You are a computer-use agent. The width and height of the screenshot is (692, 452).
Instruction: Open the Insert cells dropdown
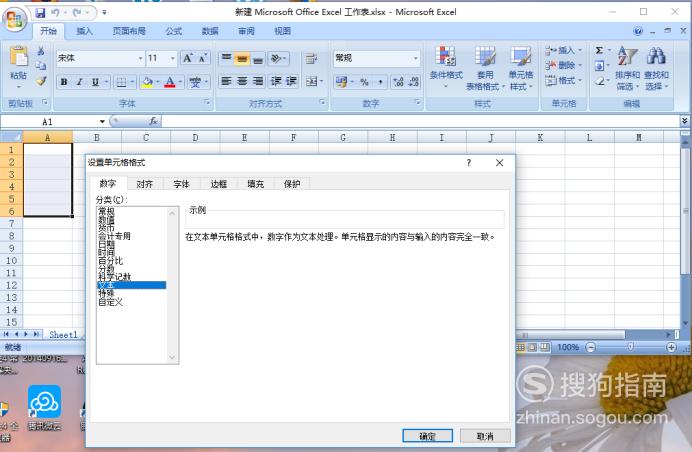pos(564,50)
